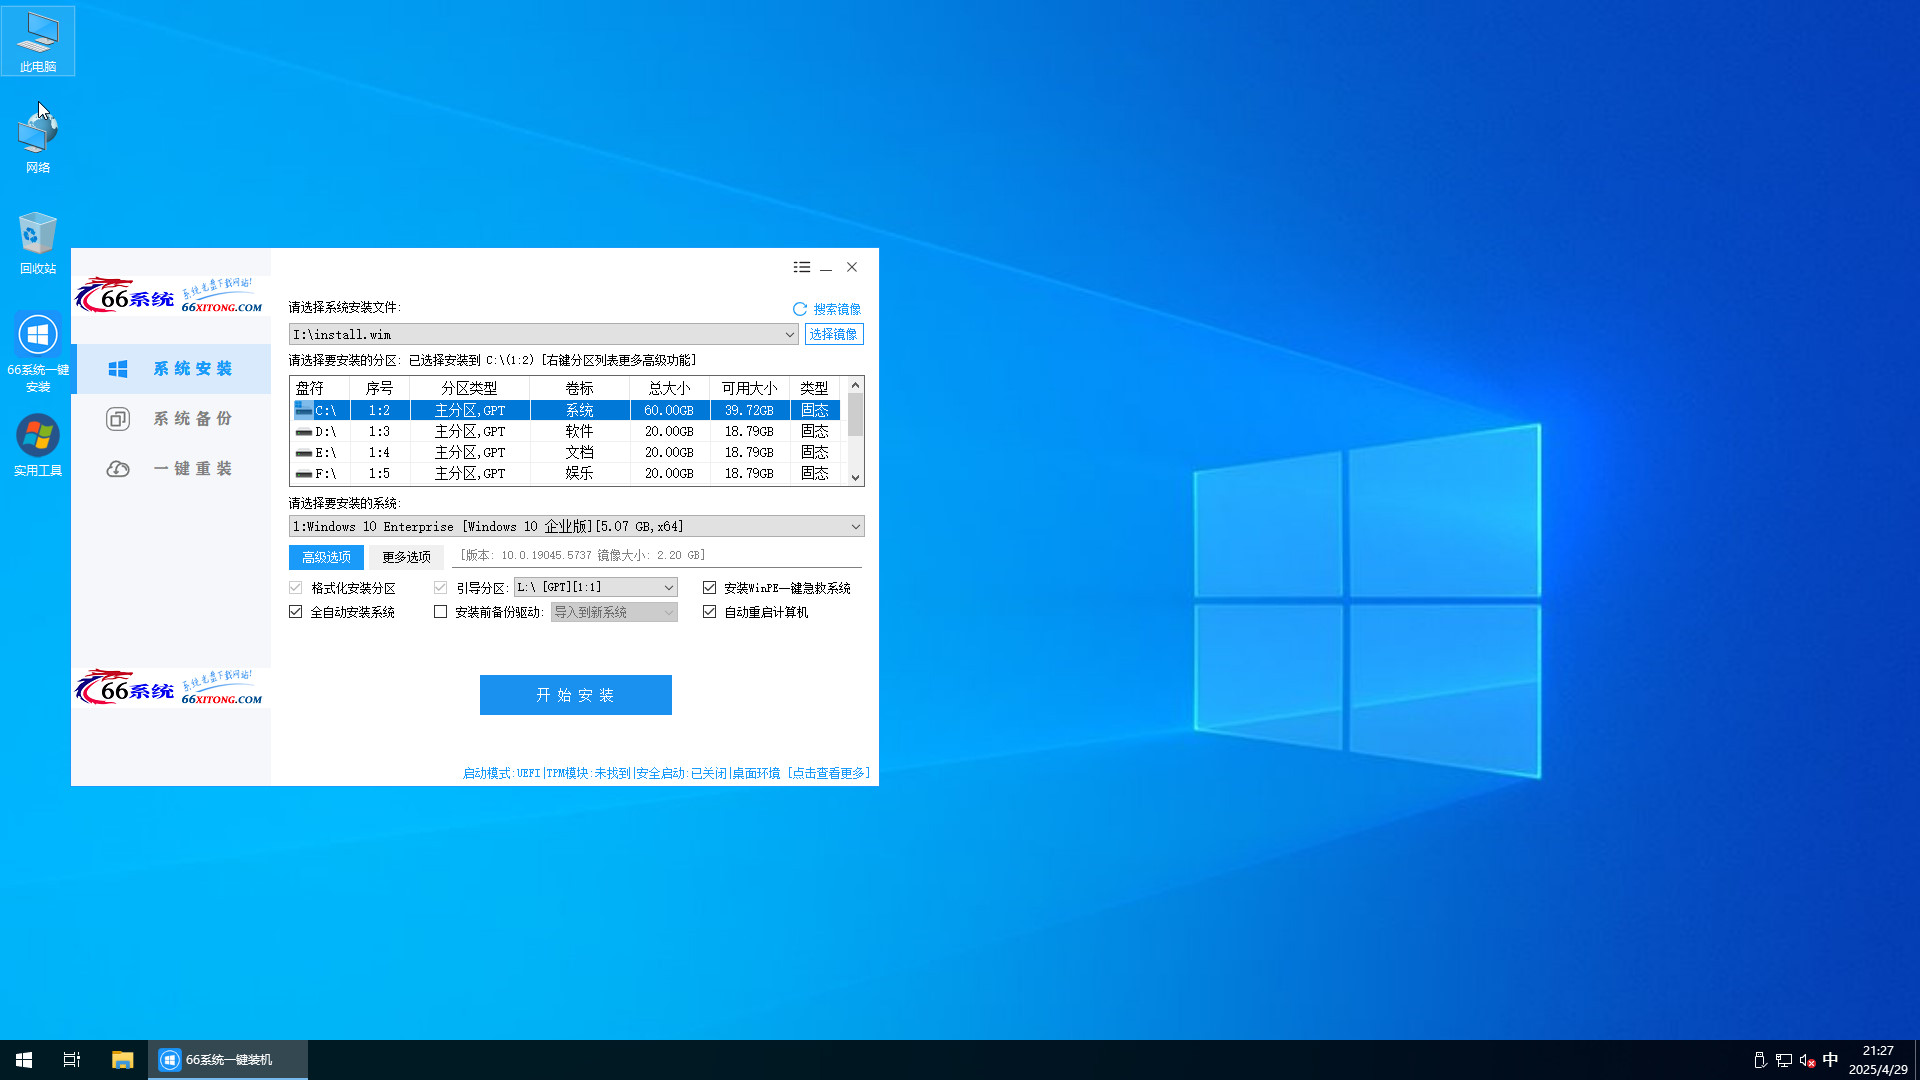Click the copy icon beside 系统备份
This screenshot has height=1080, width=1920.
pyautogui.click(x=118, y=419)
